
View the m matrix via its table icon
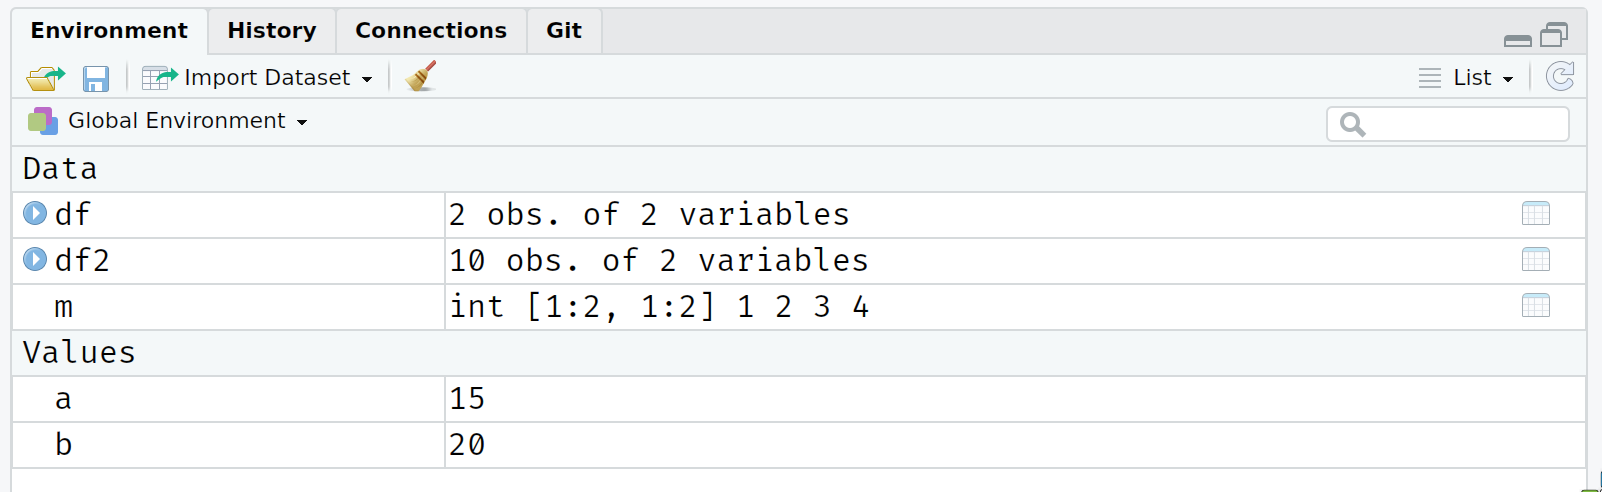pyautogui.click(x=1536, y=306)
